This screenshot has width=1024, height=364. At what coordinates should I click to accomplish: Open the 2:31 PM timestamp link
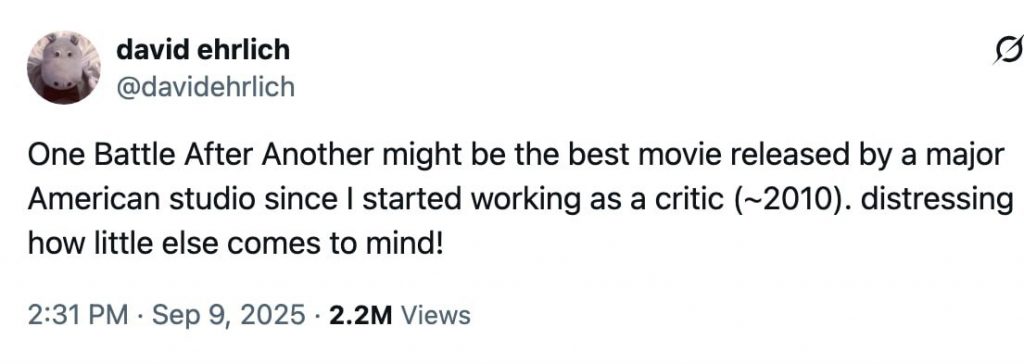[78, 315]
